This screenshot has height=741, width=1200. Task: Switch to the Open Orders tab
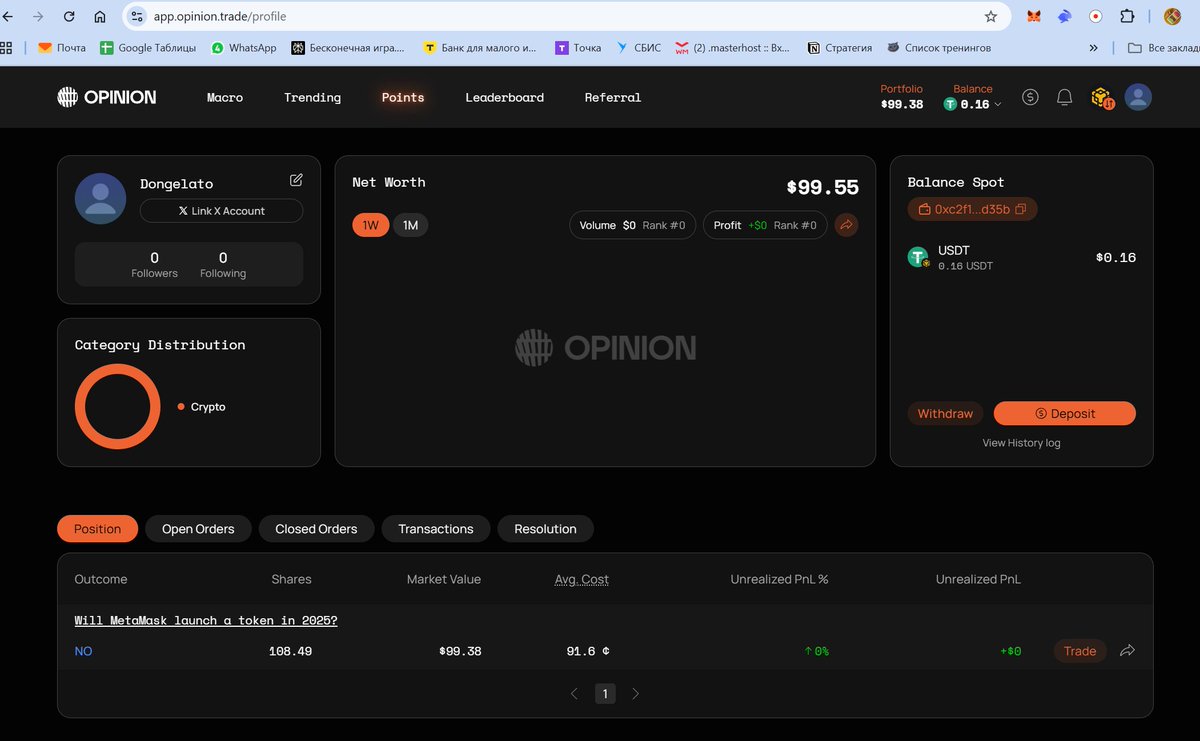(198, 528)
